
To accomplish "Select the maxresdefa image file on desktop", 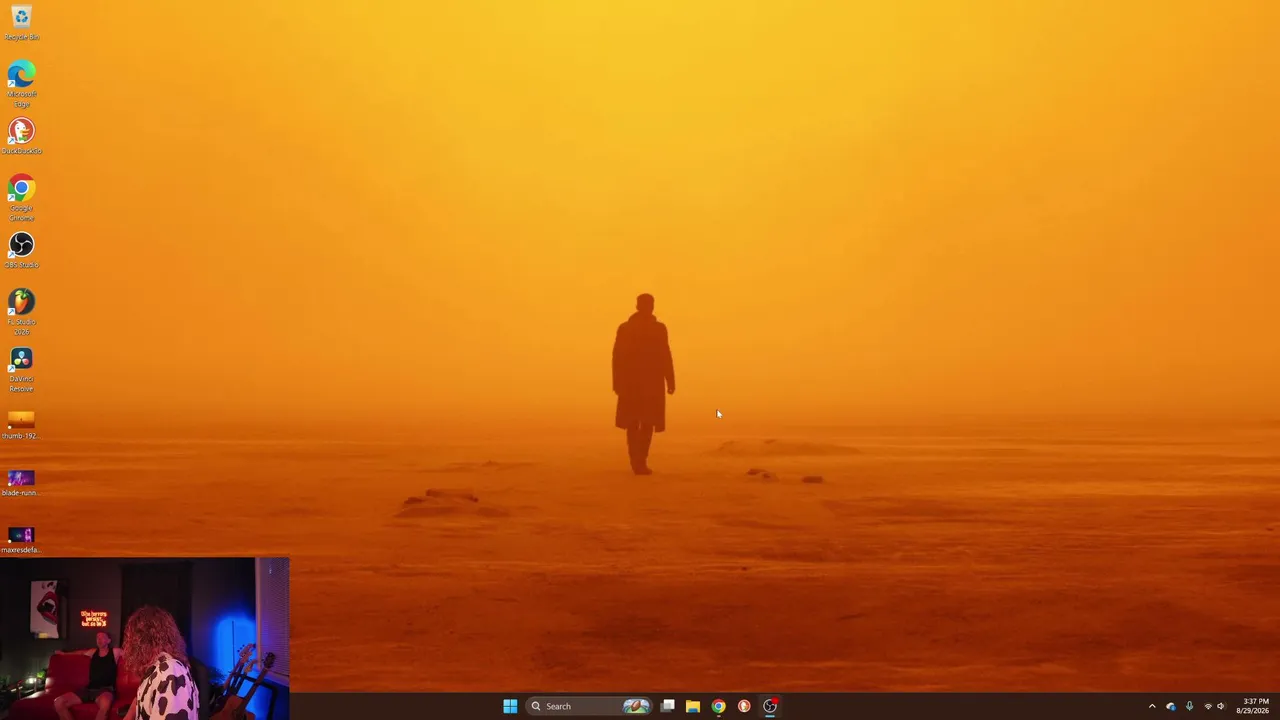I will click(21, 539).
